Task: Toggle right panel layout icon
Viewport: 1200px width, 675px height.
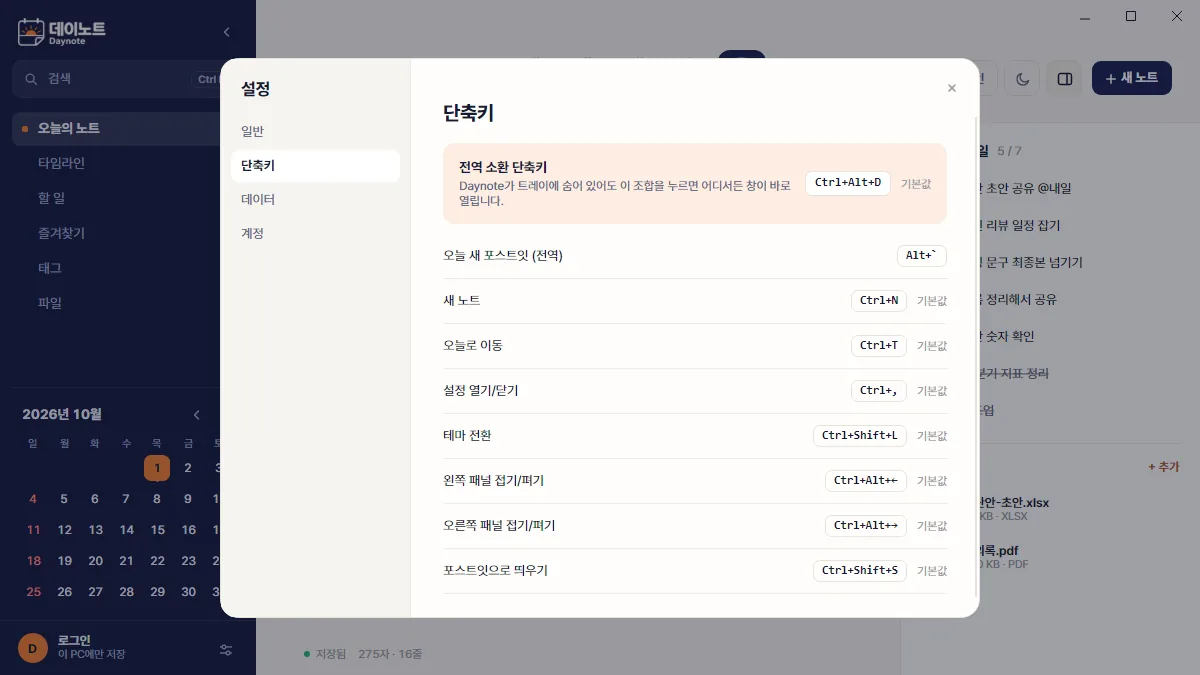Action: (x=1065, y=78)
